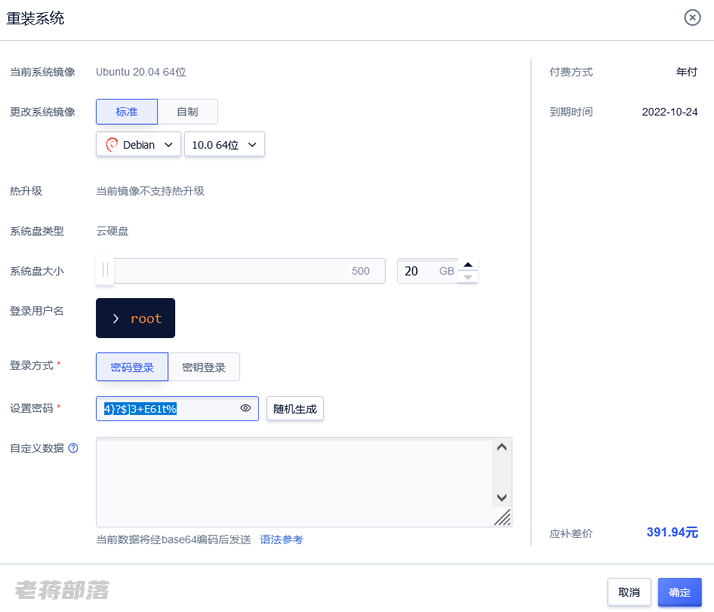Choose 密钥登录 login method

[x=204, y=367]
